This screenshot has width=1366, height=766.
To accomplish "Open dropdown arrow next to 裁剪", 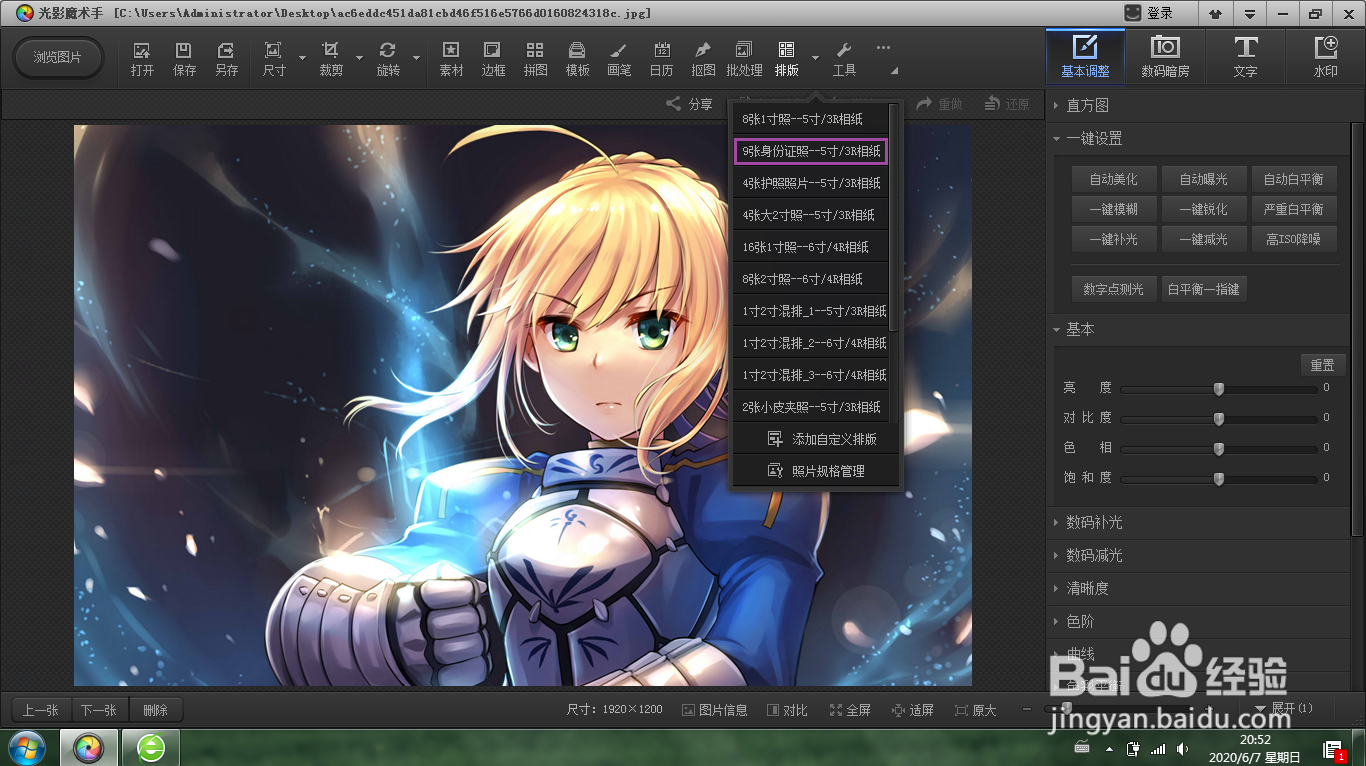I will 359,58.
